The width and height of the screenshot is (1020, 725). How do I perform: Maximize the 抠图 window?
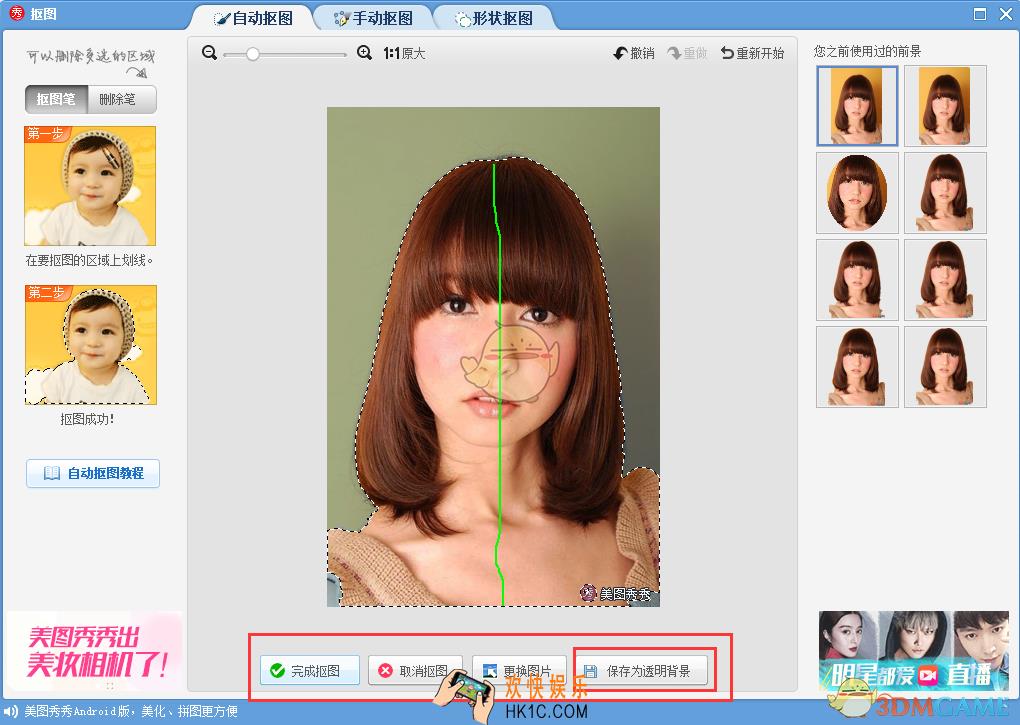pyautogui.click(x=980, y=14)
